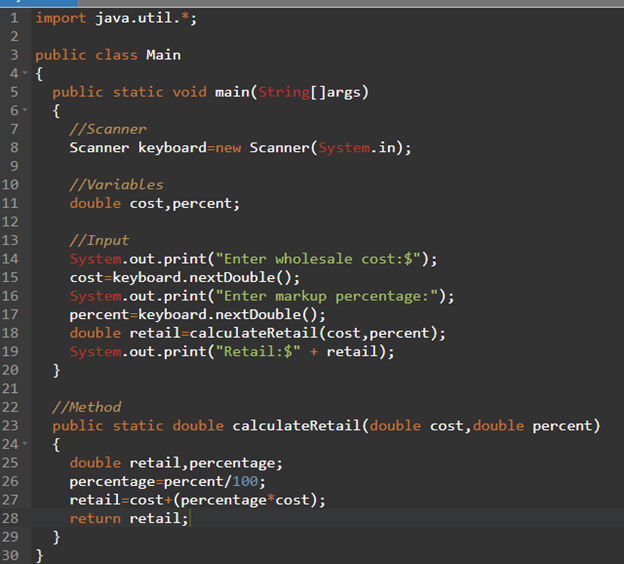Click line number 18 in the gutter
This screenshot has height=564, width=624.
coord(10,333)
